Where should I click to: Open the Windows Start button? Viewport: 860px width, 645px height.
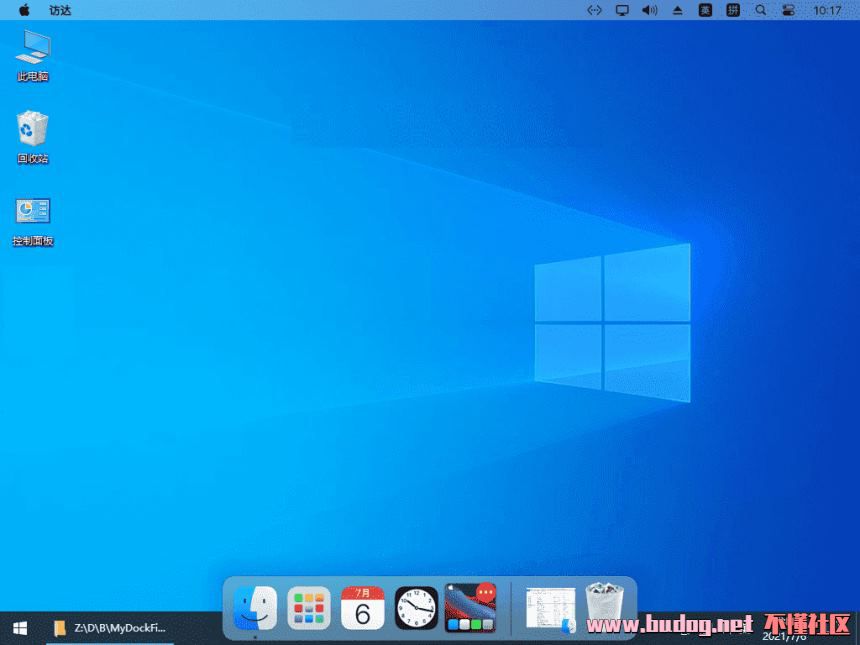point(20,628)
